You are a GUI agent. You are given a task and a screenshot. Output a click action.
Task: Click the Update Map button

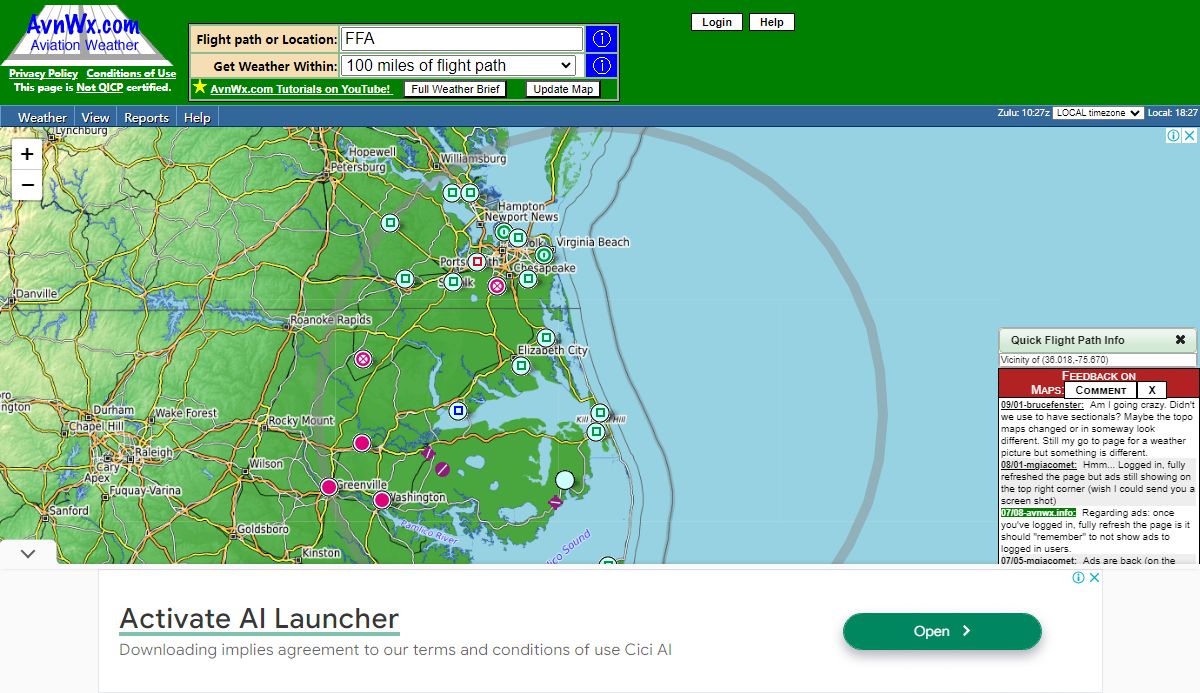pyautogui.click(x=563, y=89)
